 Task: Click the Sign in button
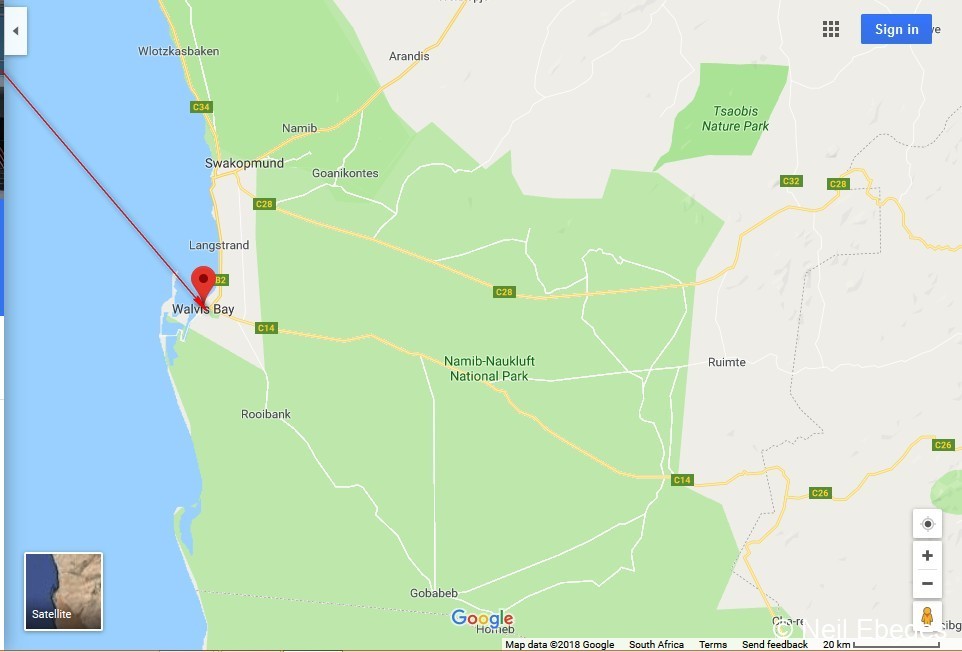click(896, 29)
